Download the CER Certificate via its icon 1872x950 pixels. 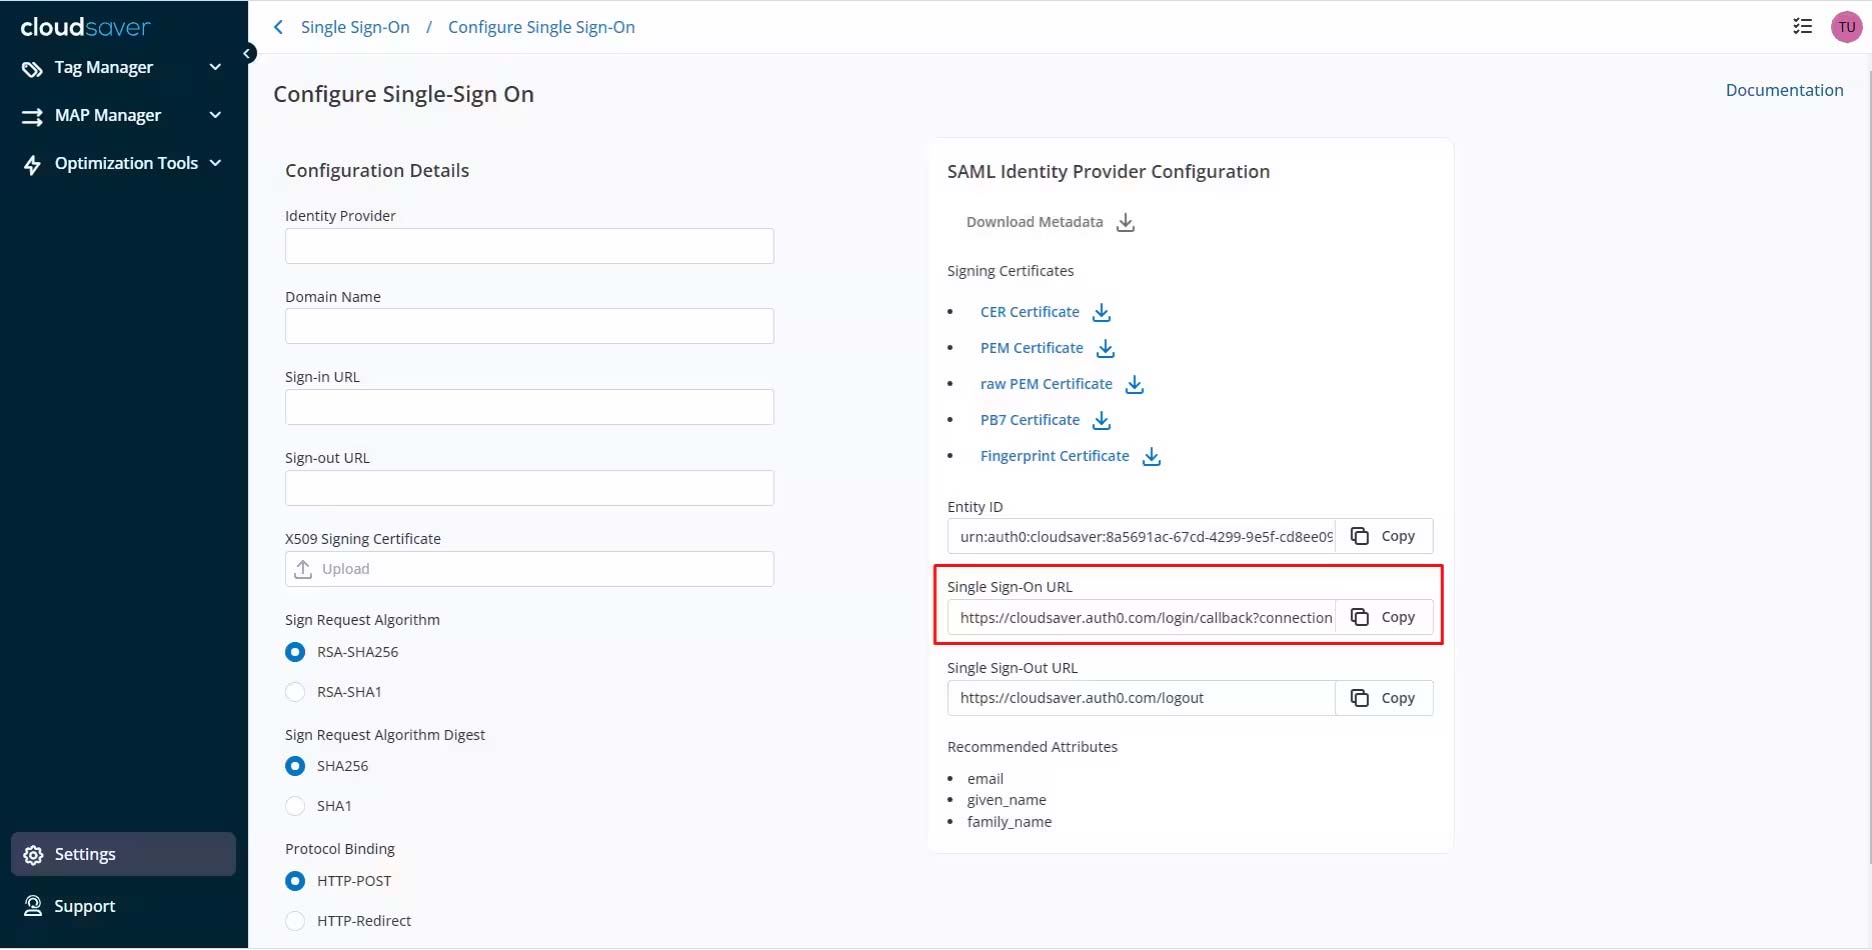tap(1101, 313)
